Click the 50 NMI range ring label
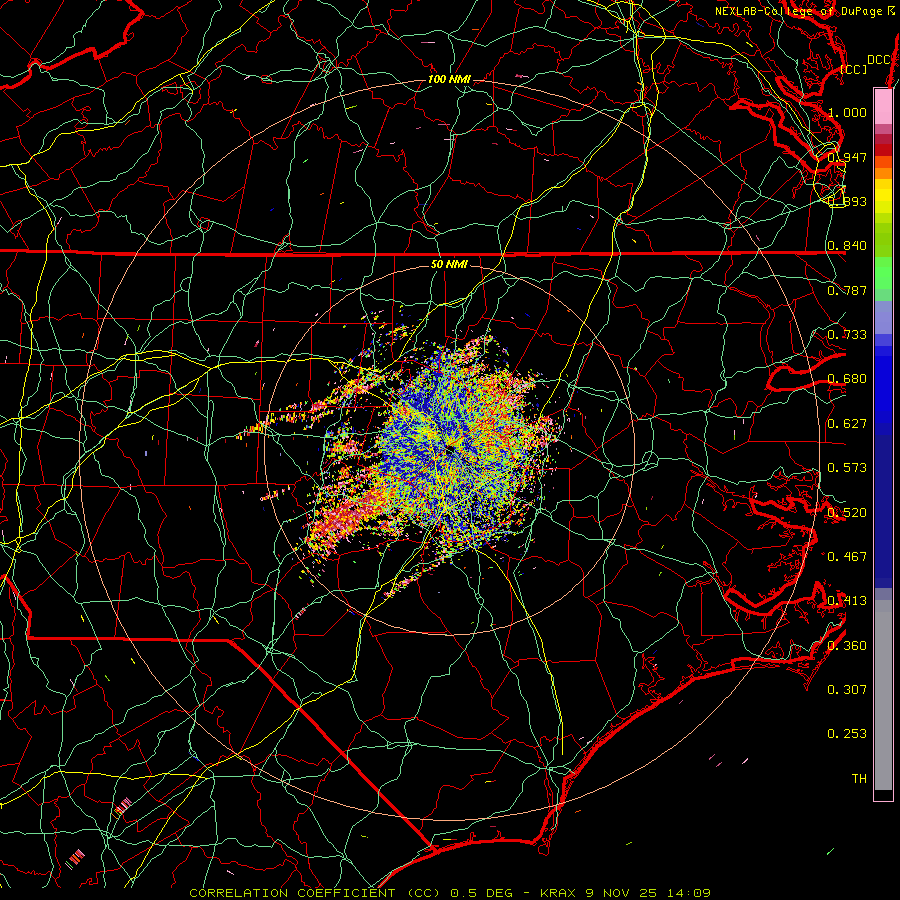Viewport: 900px width, 900px height. (x=449, y=264)
